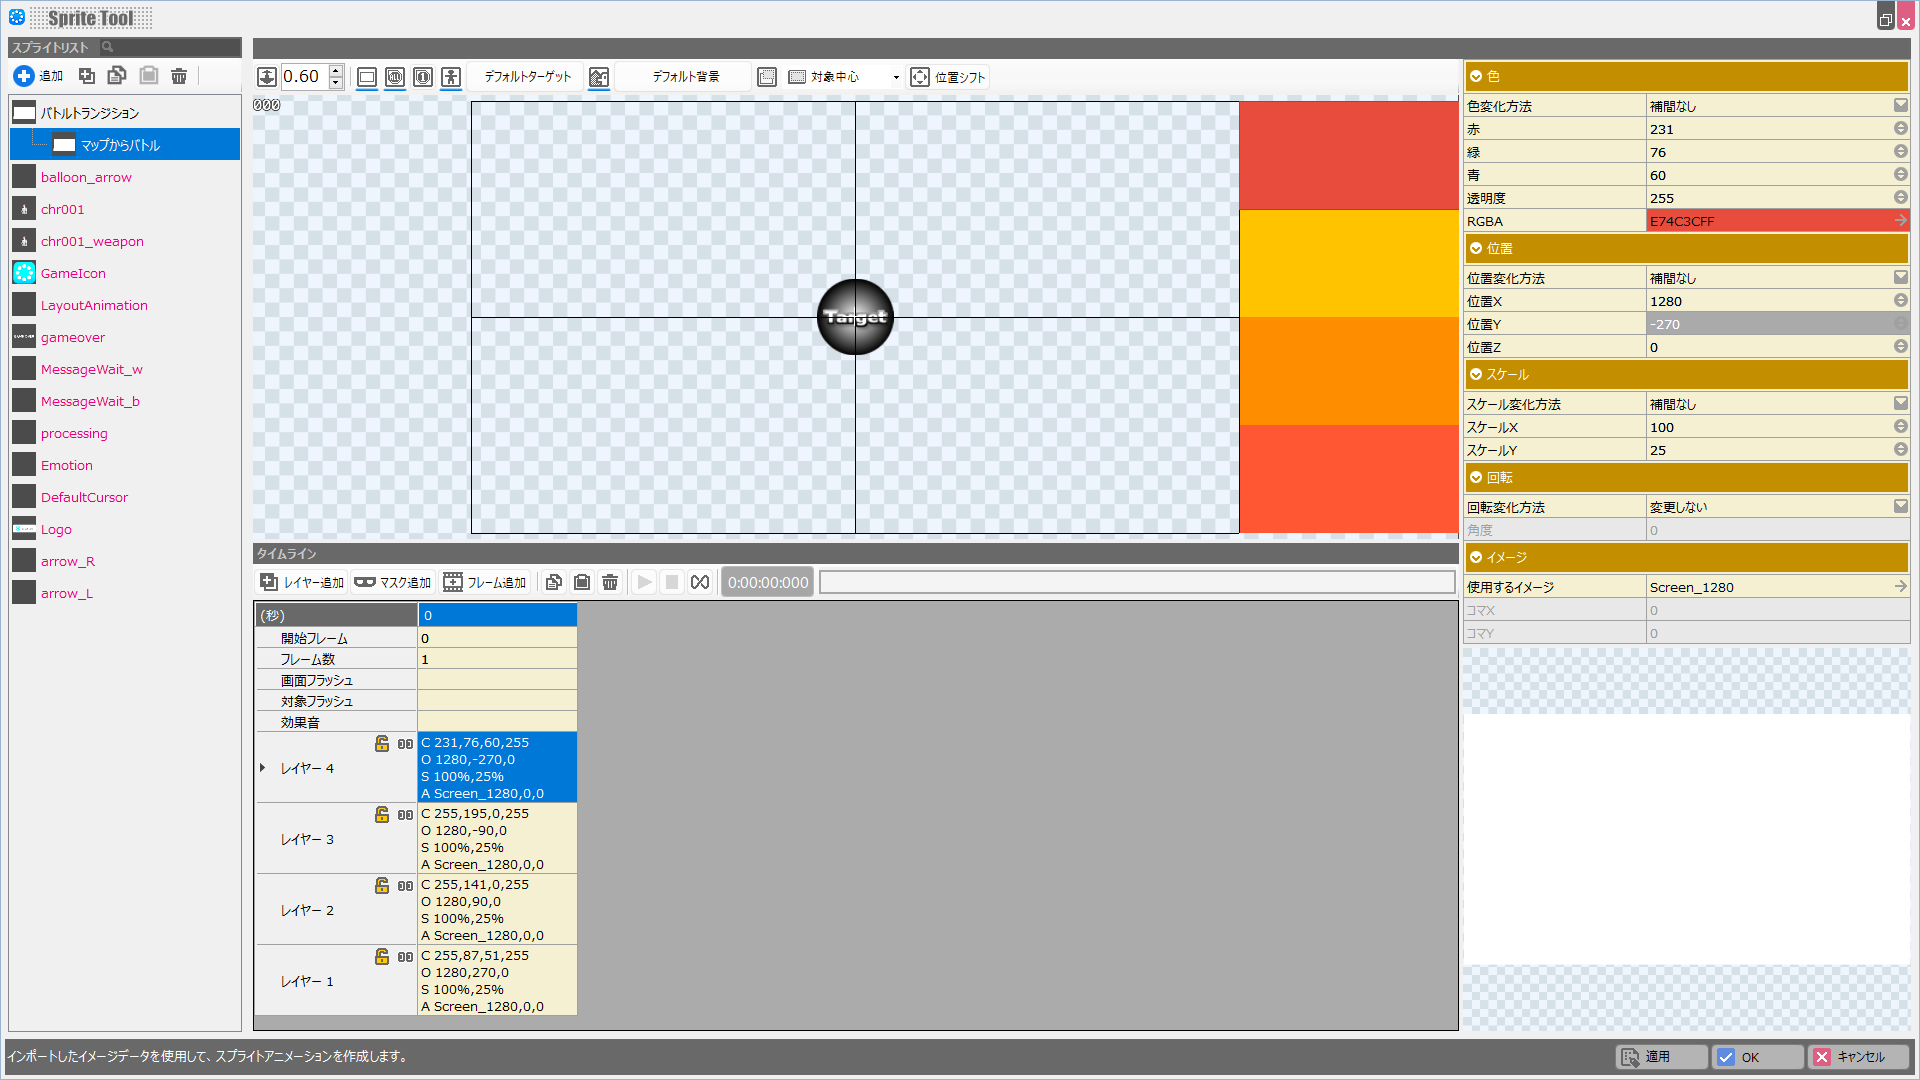Screen dimensions: 1920x1080
Task: Click the add sprite plus icon
Action: coord(24,76)
